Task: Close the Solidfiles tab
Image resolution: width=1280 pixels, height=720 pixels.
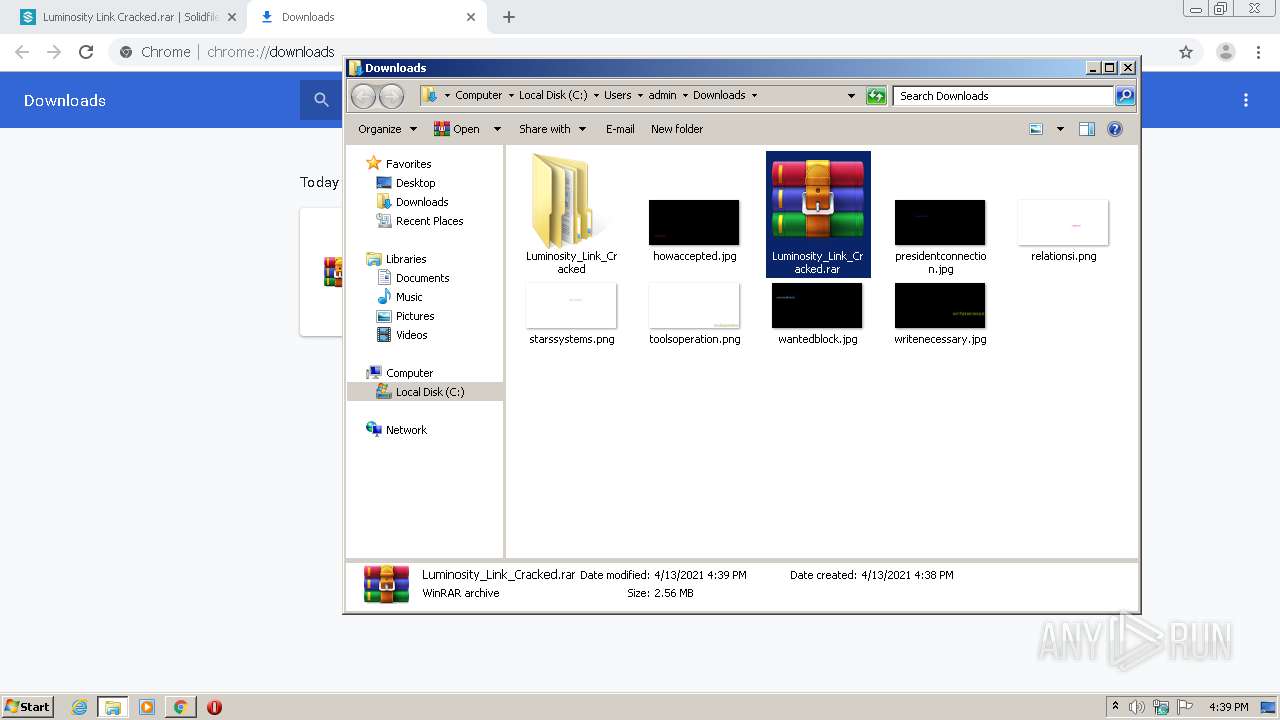Action: click(x=231, y=17)
